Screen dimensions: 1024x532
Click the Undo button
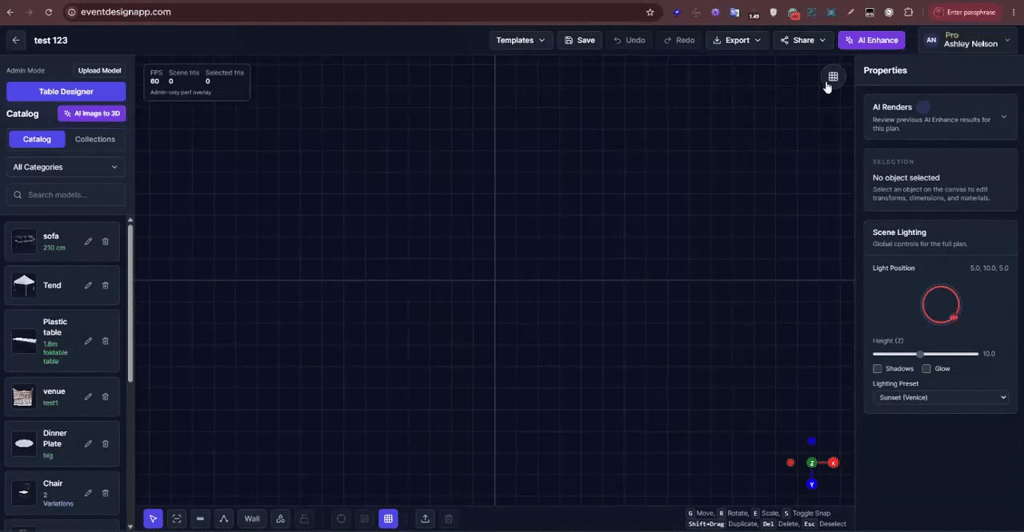pos(629,40)
